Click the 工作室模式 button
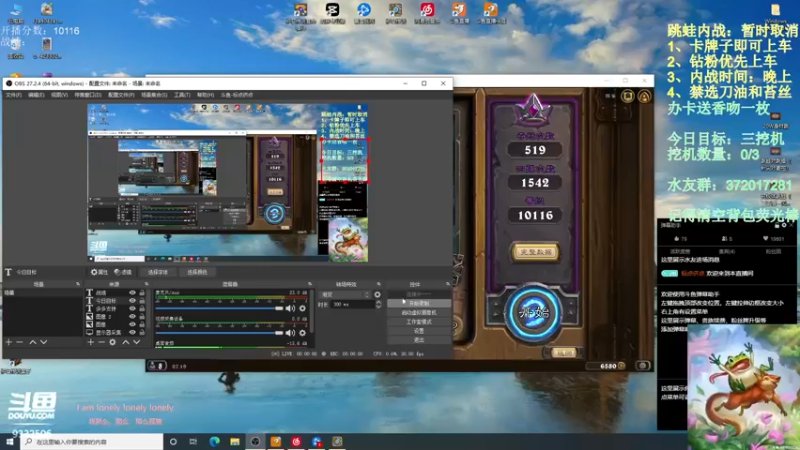Viewport: 800px width, 450px height. pos(419,321)
